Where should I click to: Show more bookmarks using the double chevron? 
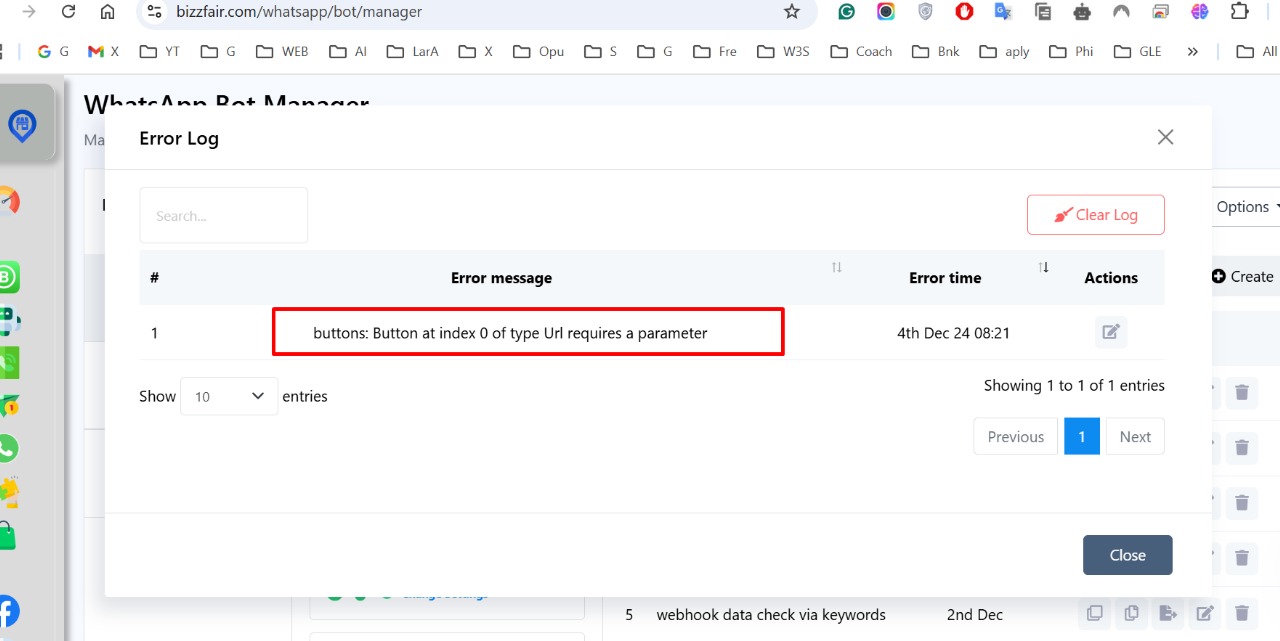[x=1192, y=51]
